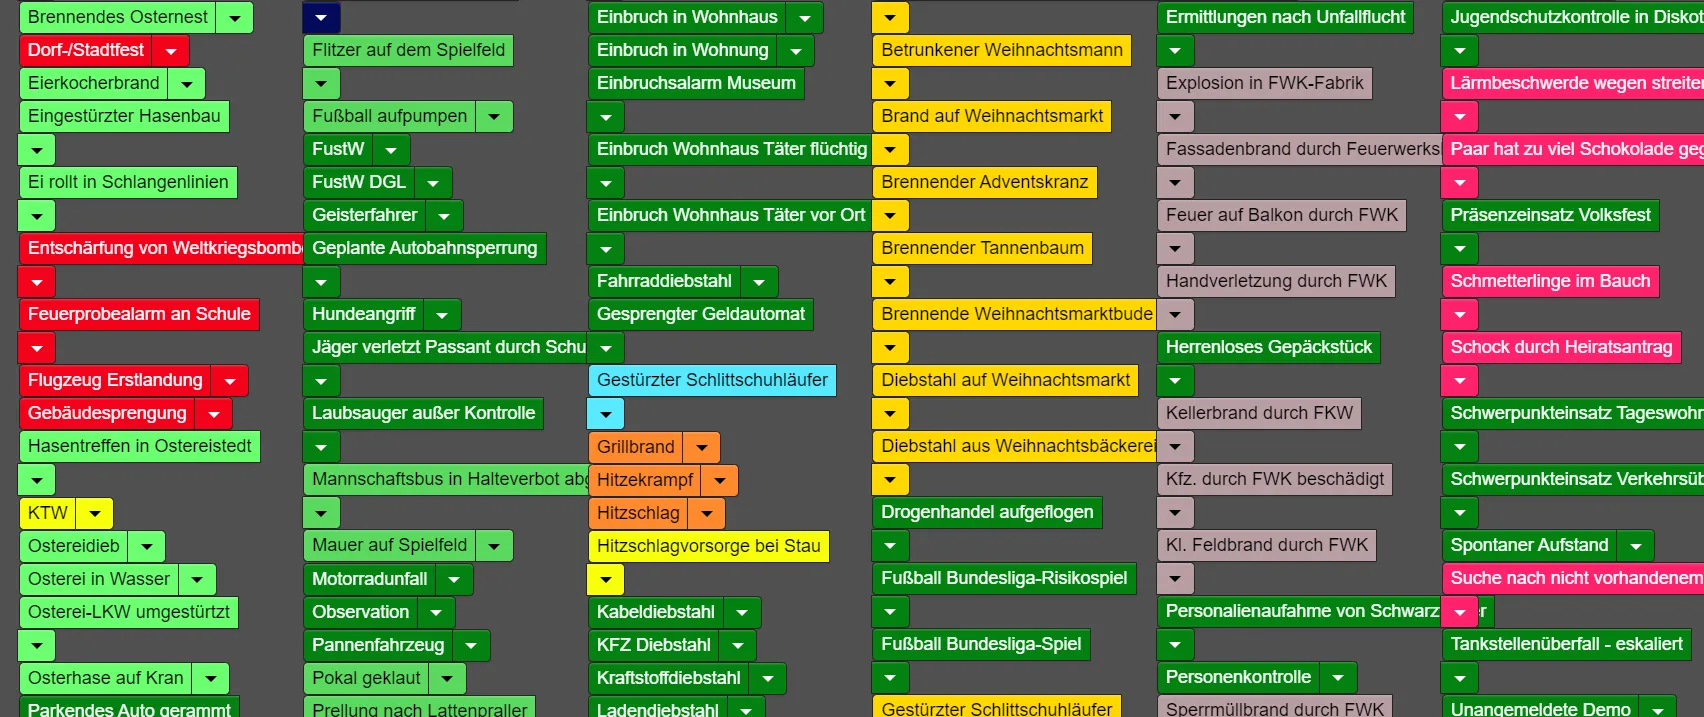Open the yellow KTW dropdown arrow

point(95,513)
